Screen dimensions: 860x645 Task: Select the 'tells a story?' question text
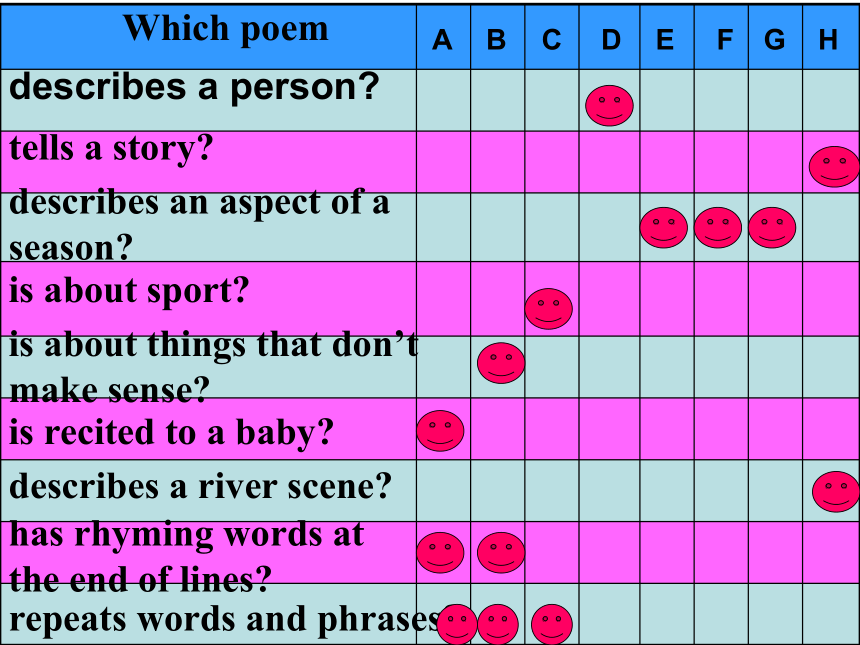pyautogui.click(x=111, y=149)
